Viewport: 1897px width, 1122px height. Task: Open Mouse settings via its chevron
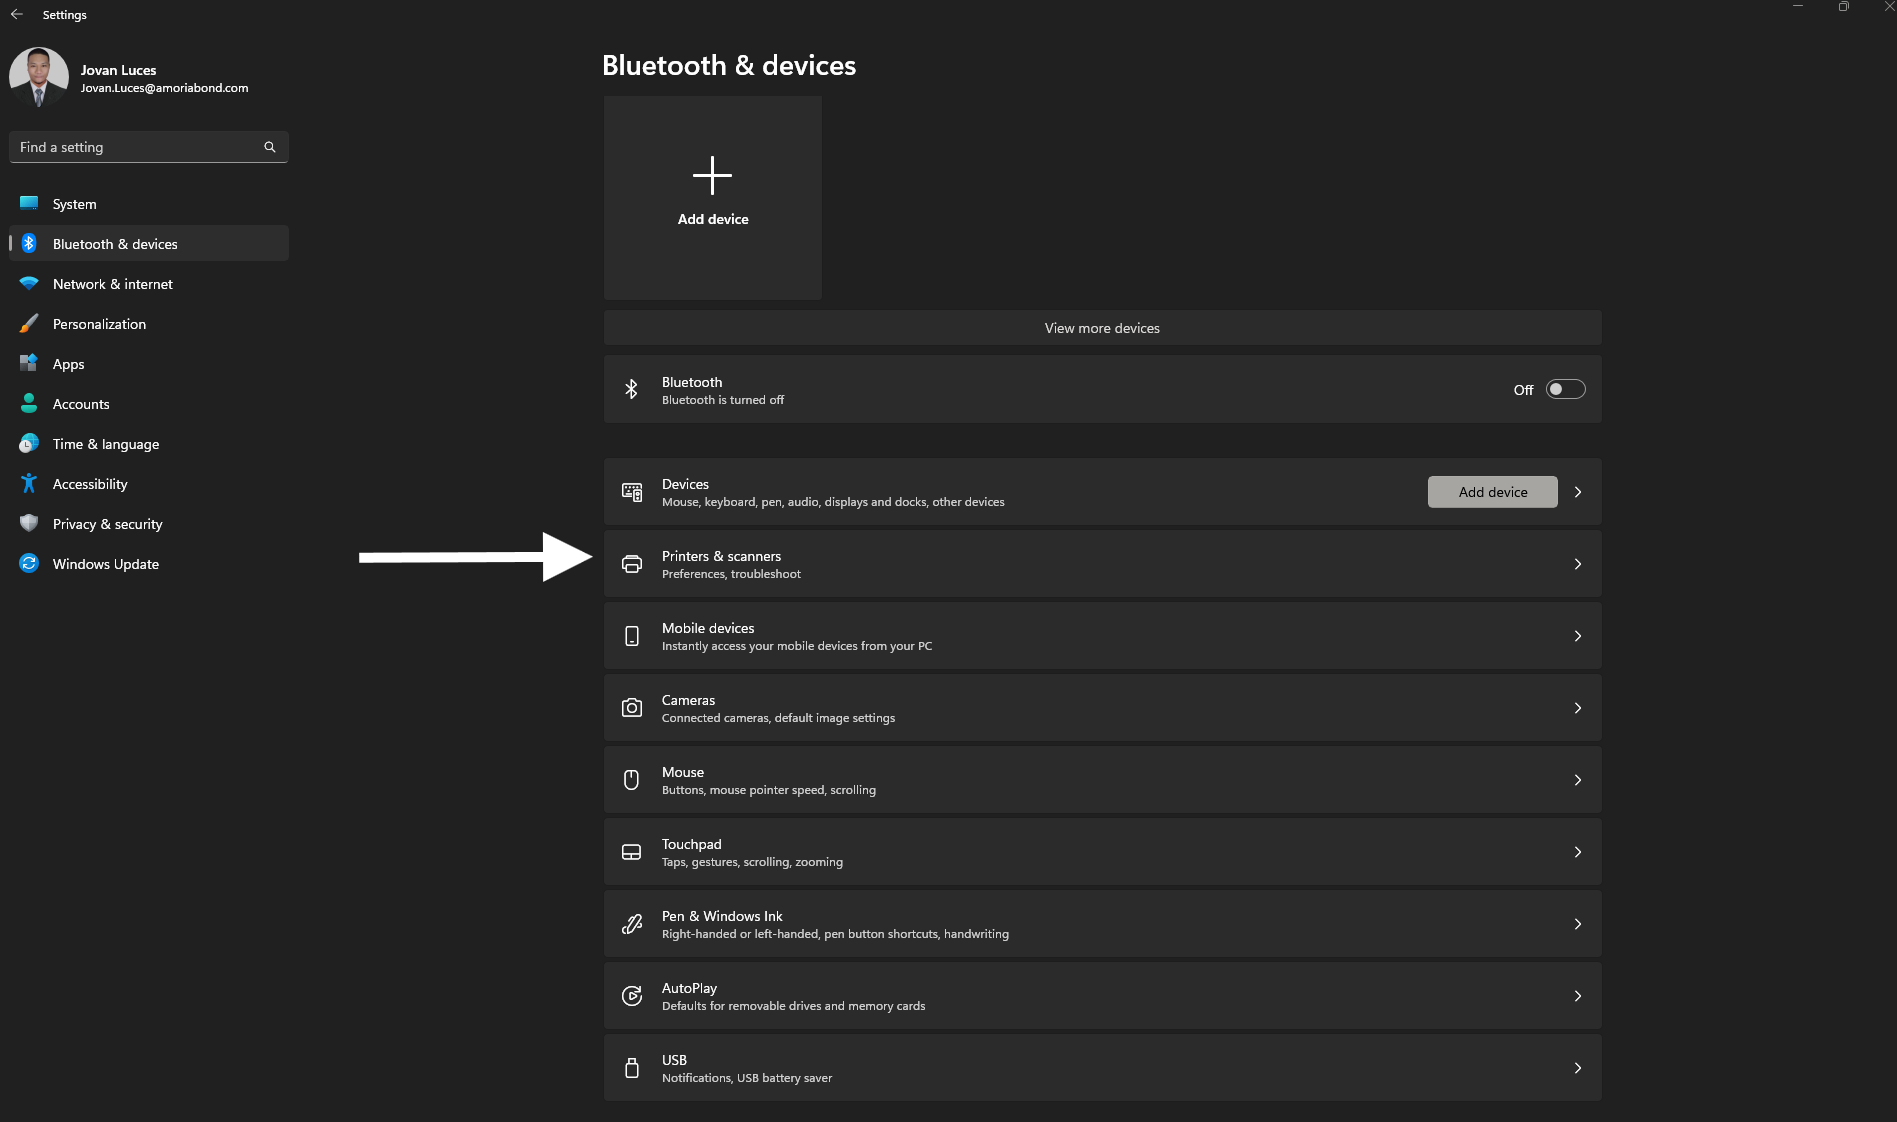point(1578,780)
